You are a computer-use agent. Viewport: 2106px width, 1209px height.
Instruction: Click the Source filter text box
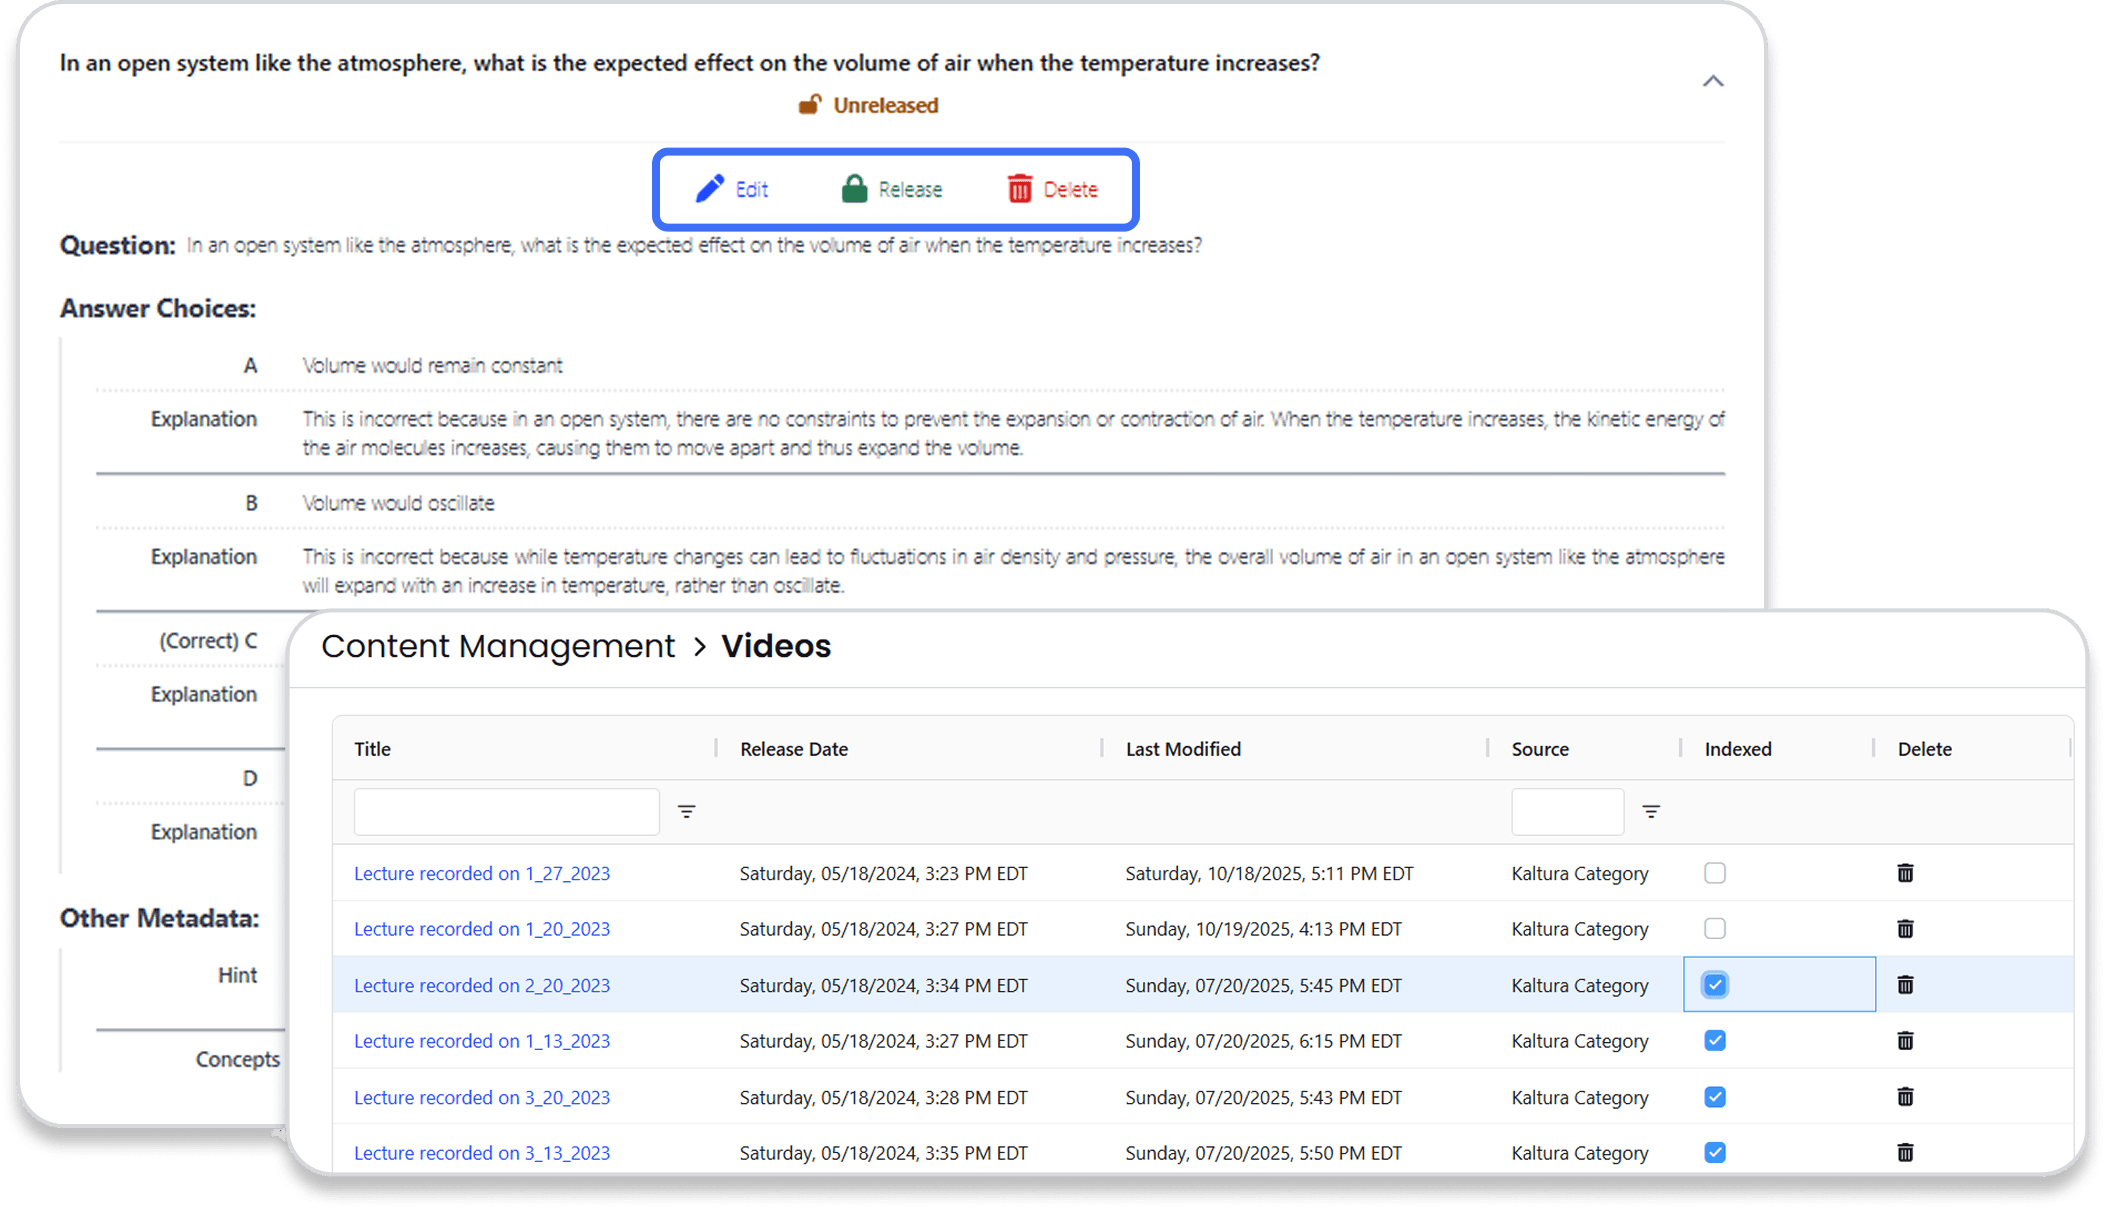tap(1567, 812)
